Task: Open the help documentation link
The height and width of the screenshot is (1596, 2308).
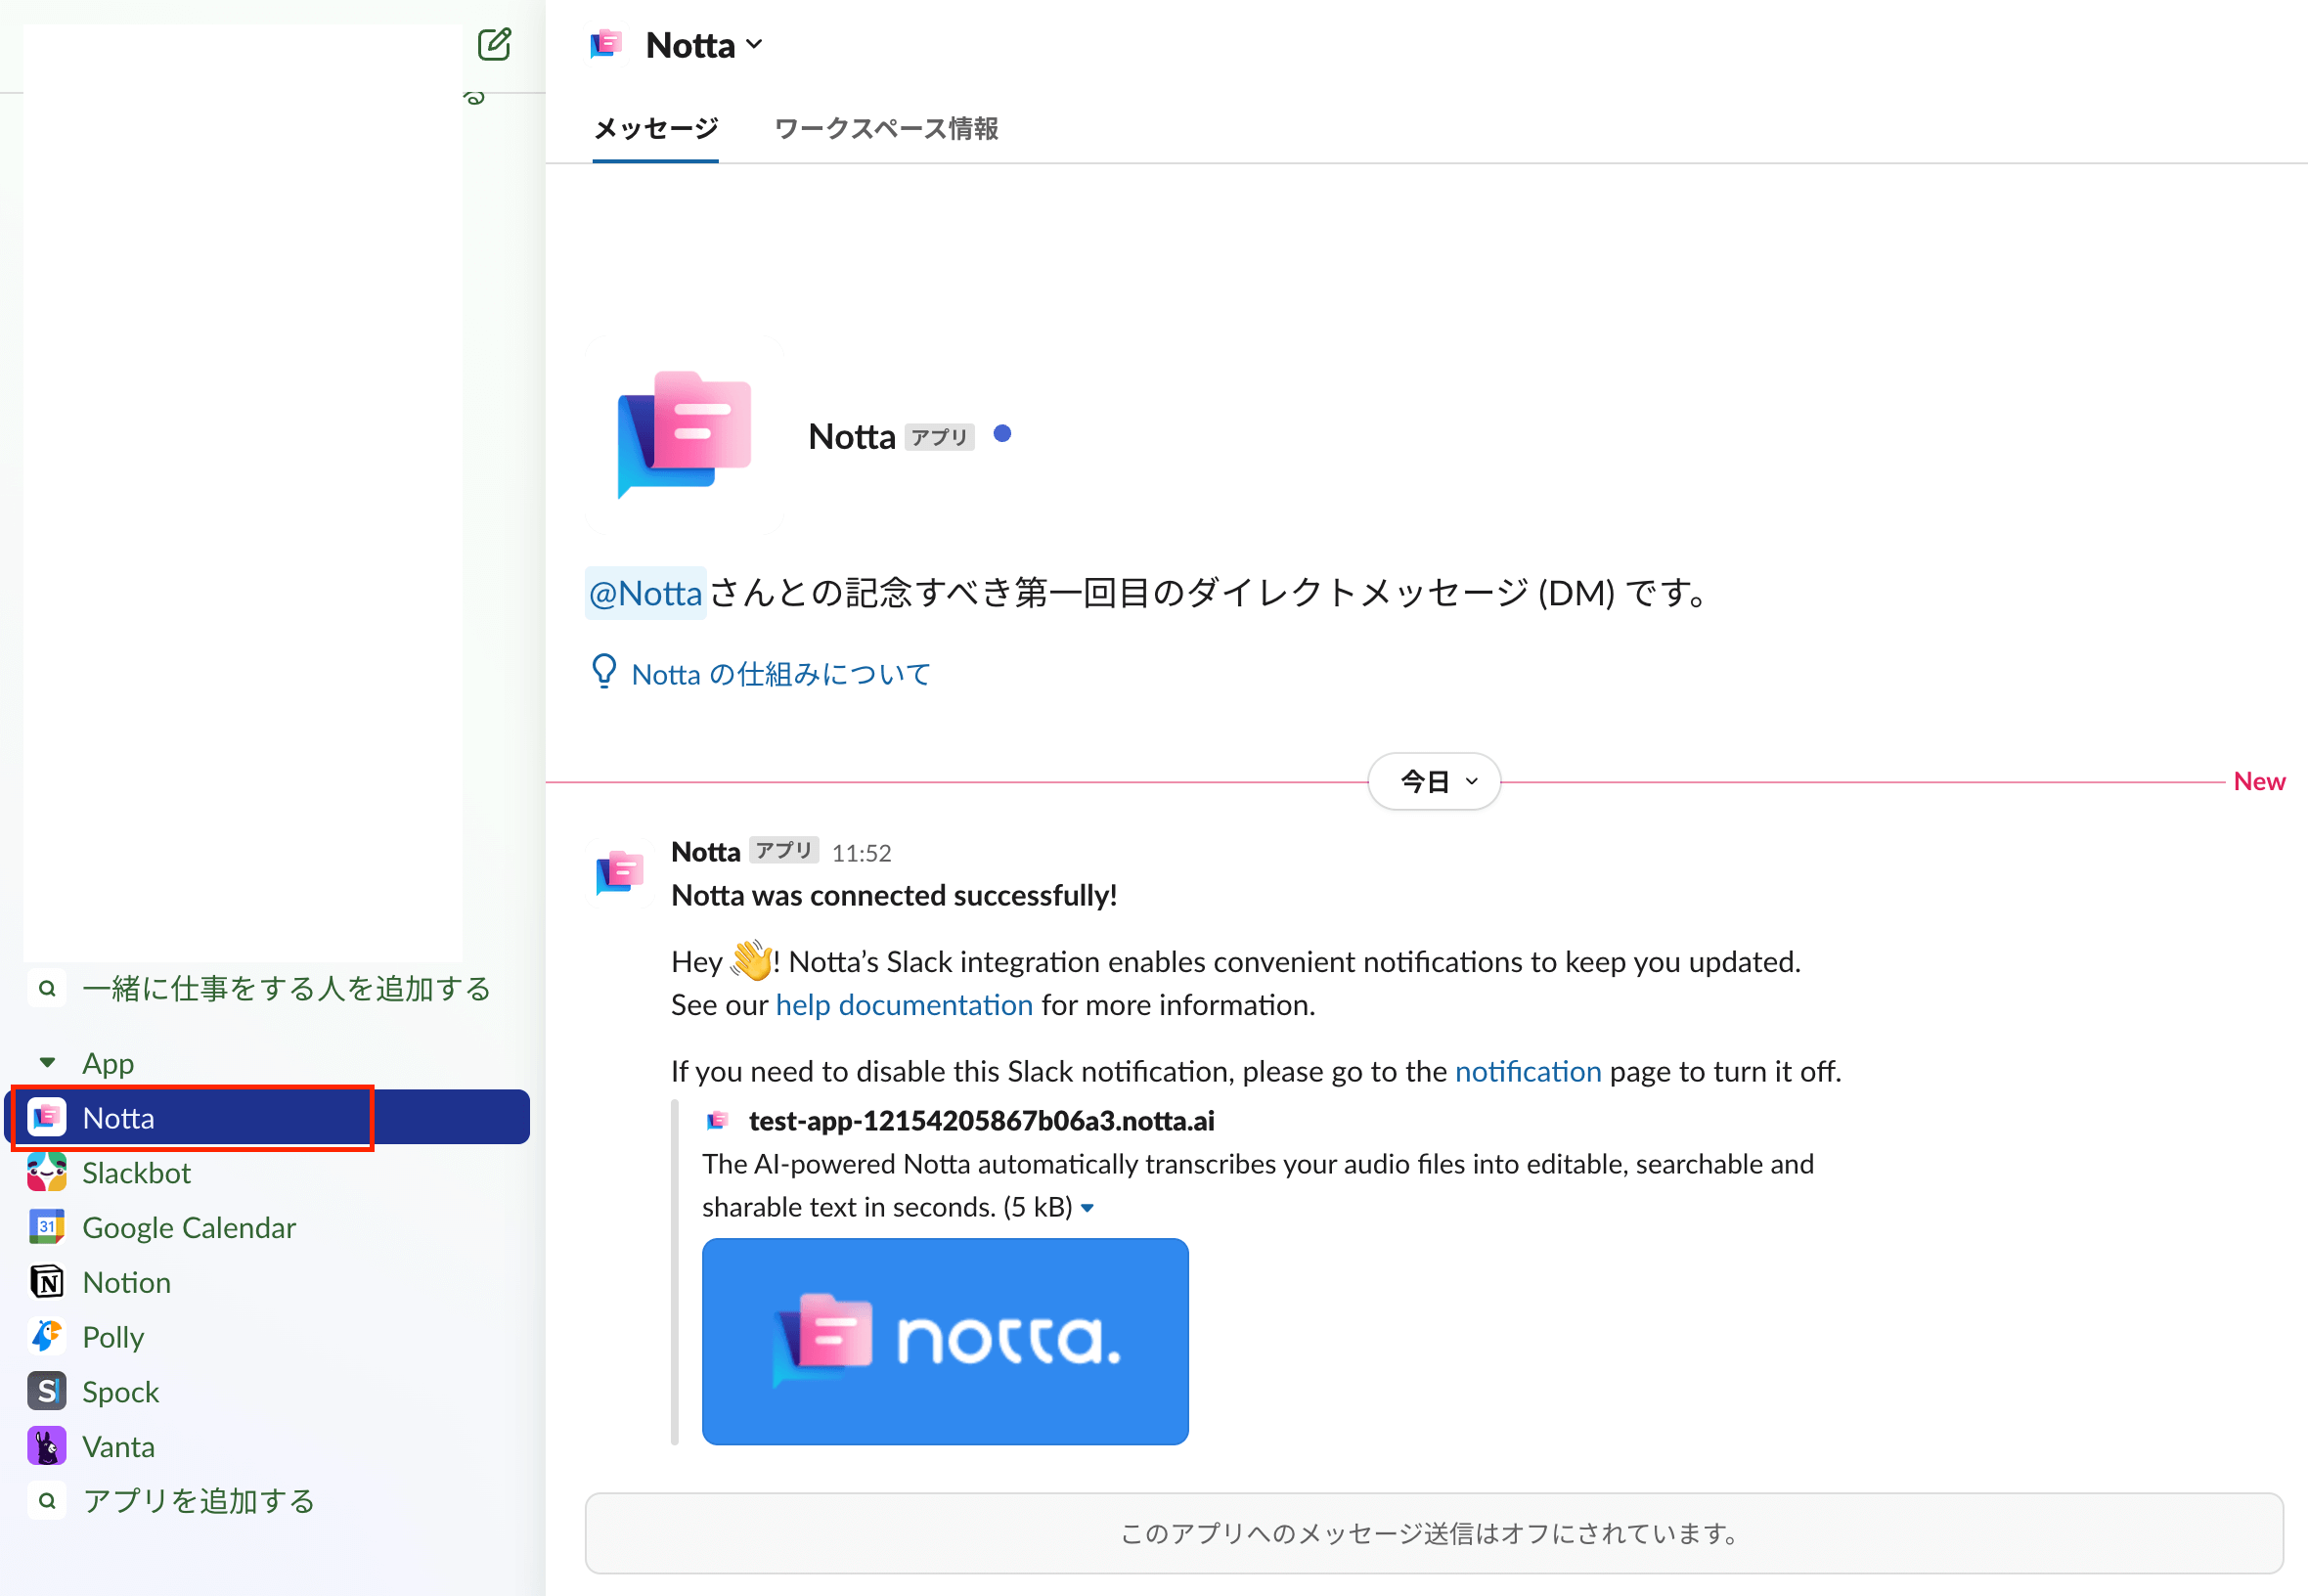Action: pos(905,1005)
